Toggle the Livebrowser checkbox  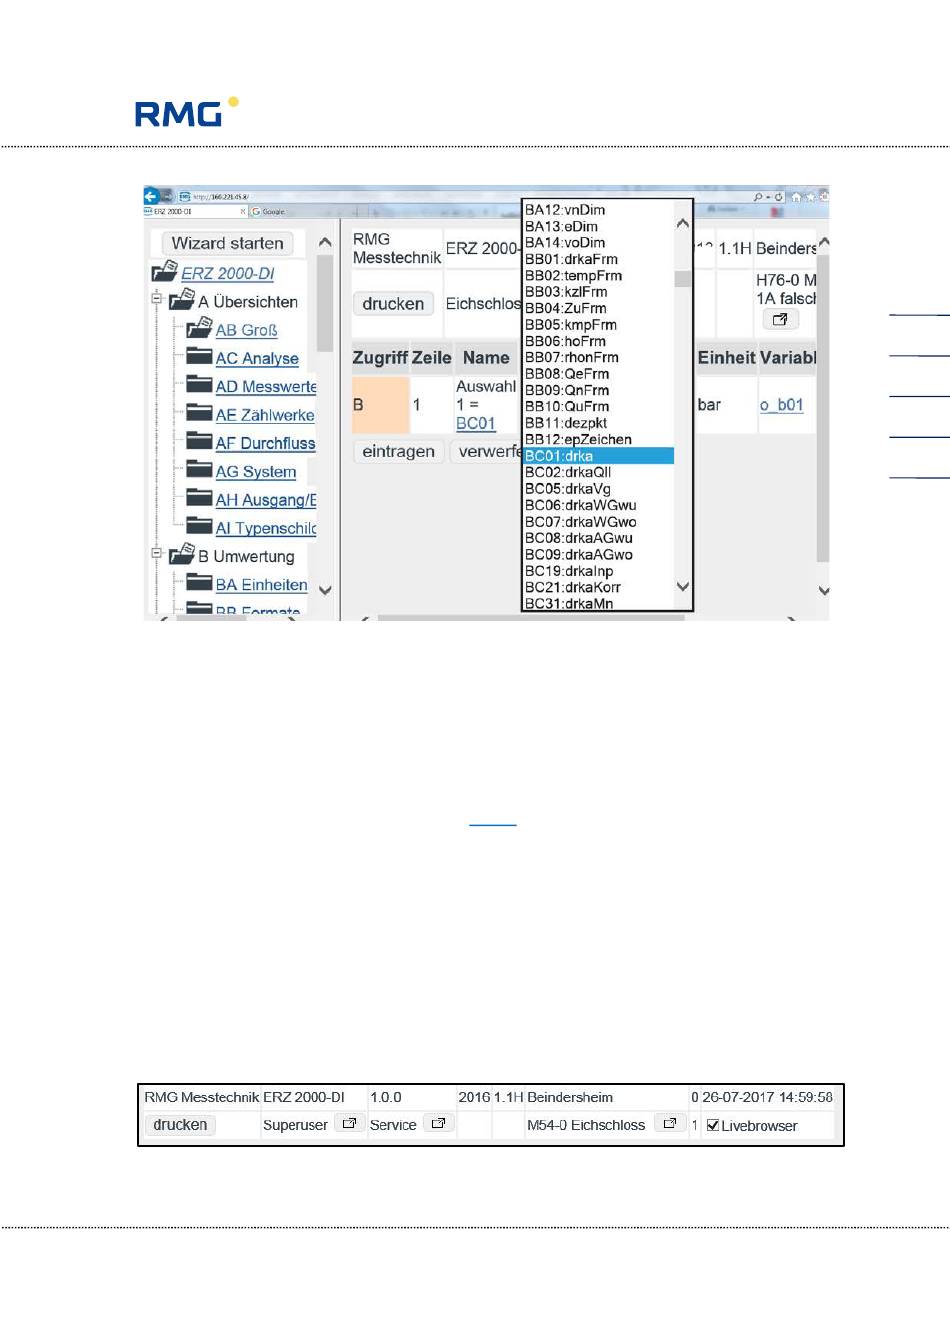(712, 1125)
